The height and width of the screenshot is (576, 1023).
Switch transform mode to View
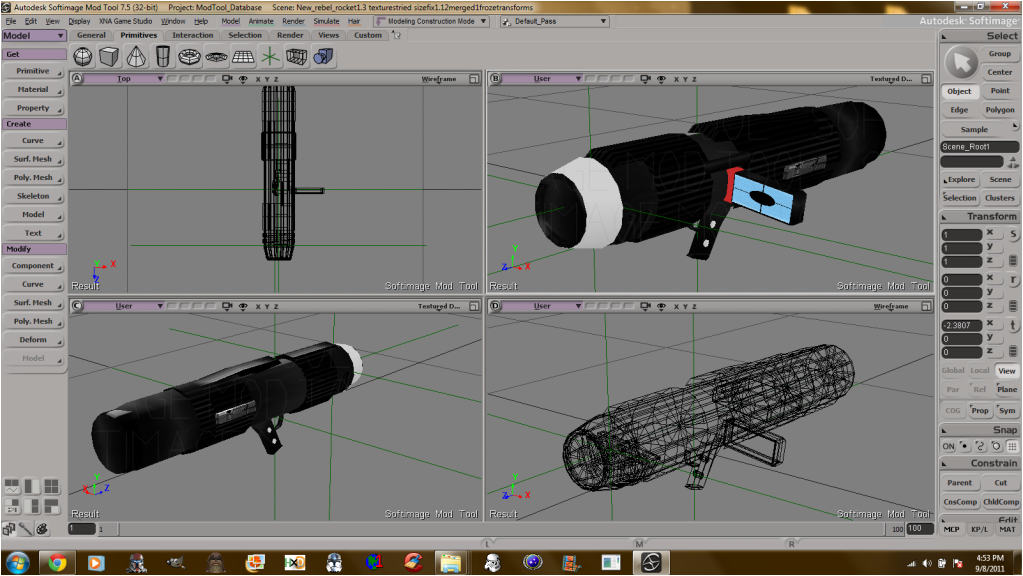click(x=1007, y=371)
